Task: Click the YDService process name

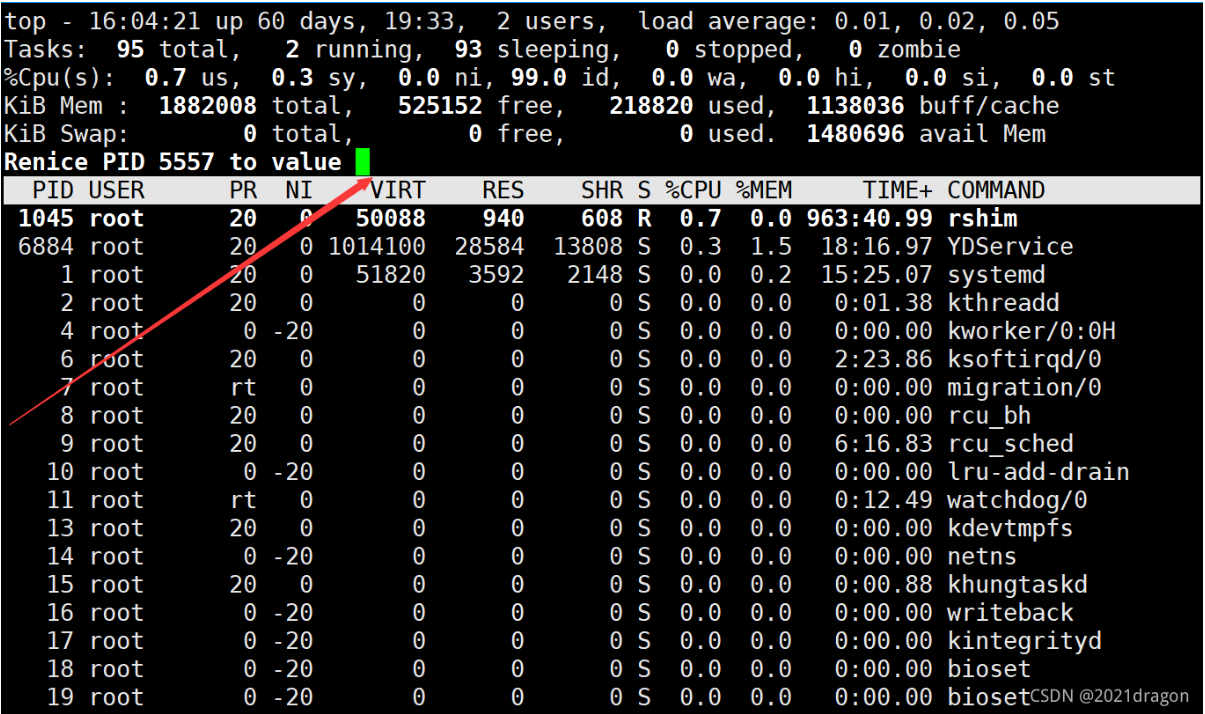Action: [x=1010, y=246]
